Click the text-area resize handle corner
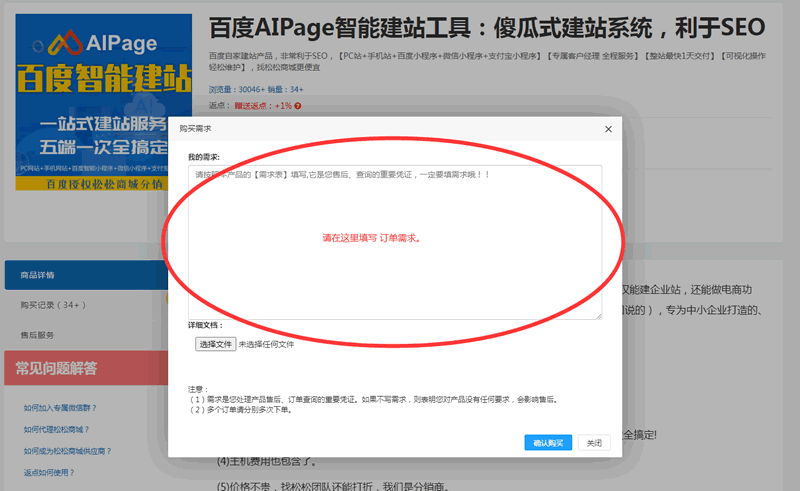This screenshot has width=800, height=491. coord(599,316)
